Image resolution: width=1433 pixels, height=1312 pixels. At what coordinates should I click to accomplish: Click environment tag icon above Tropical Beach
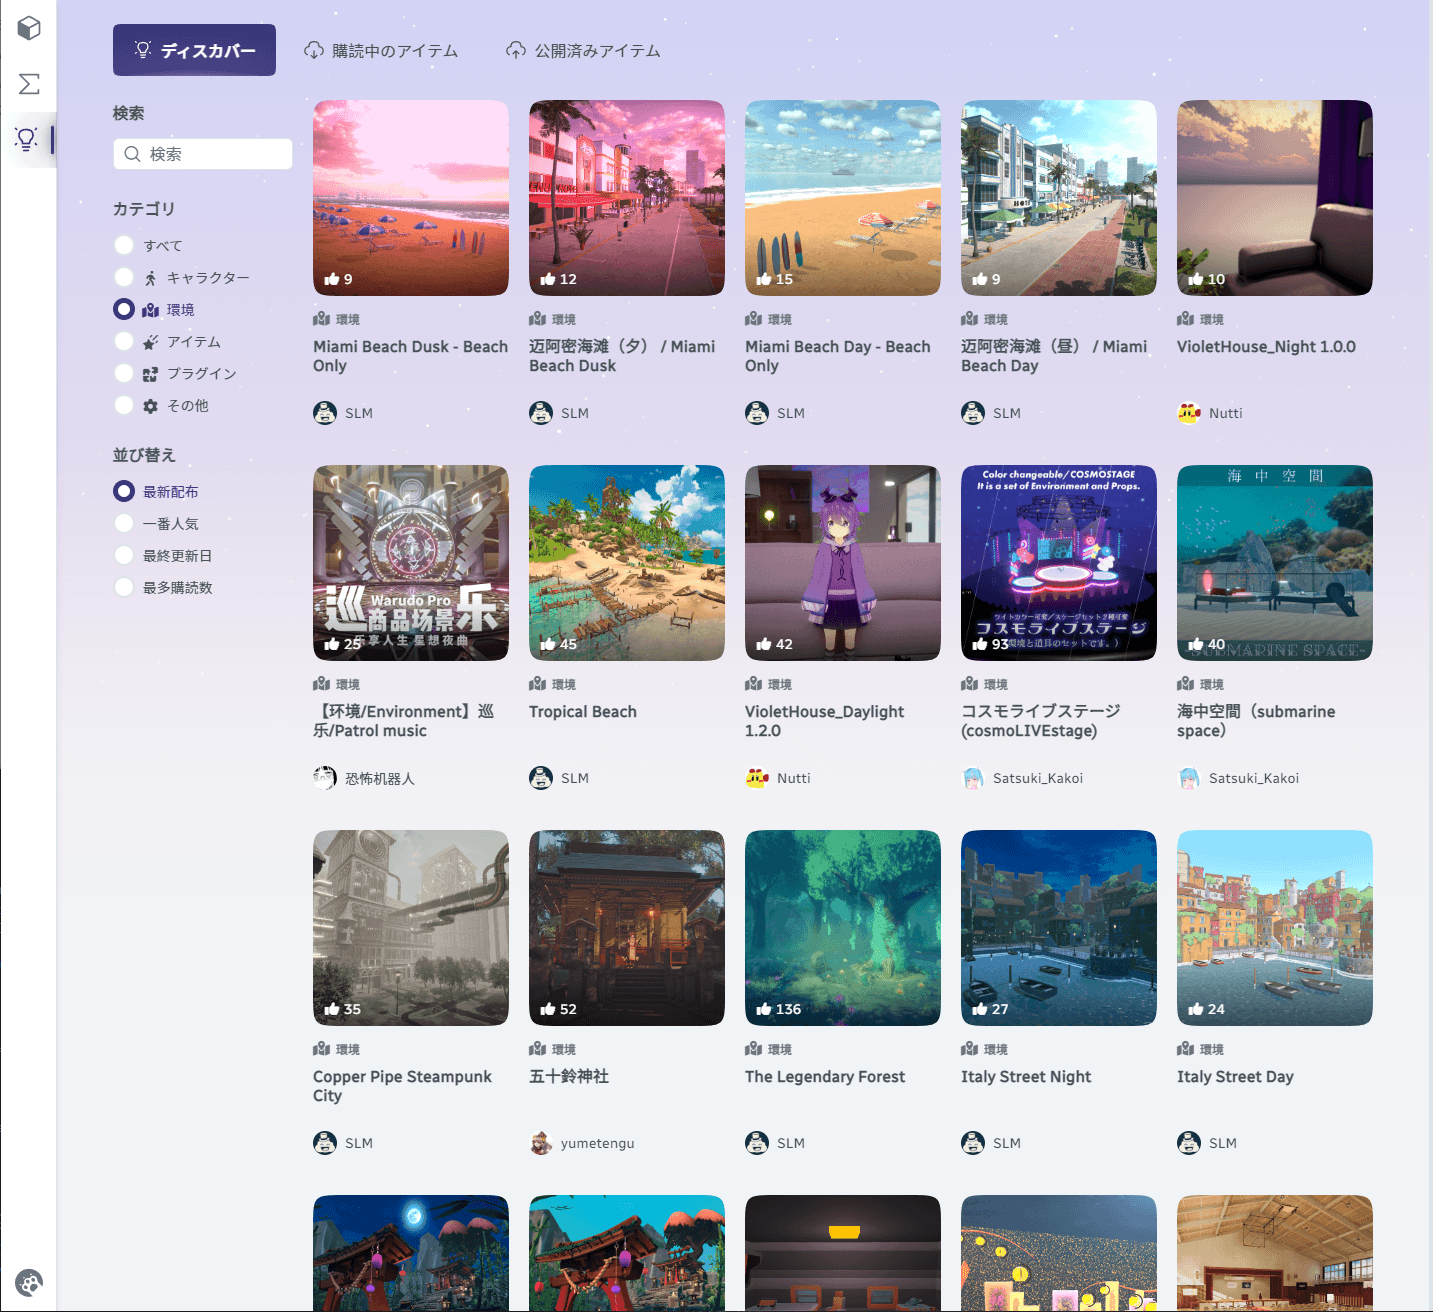pyautogui.click(x=537, y=684)
